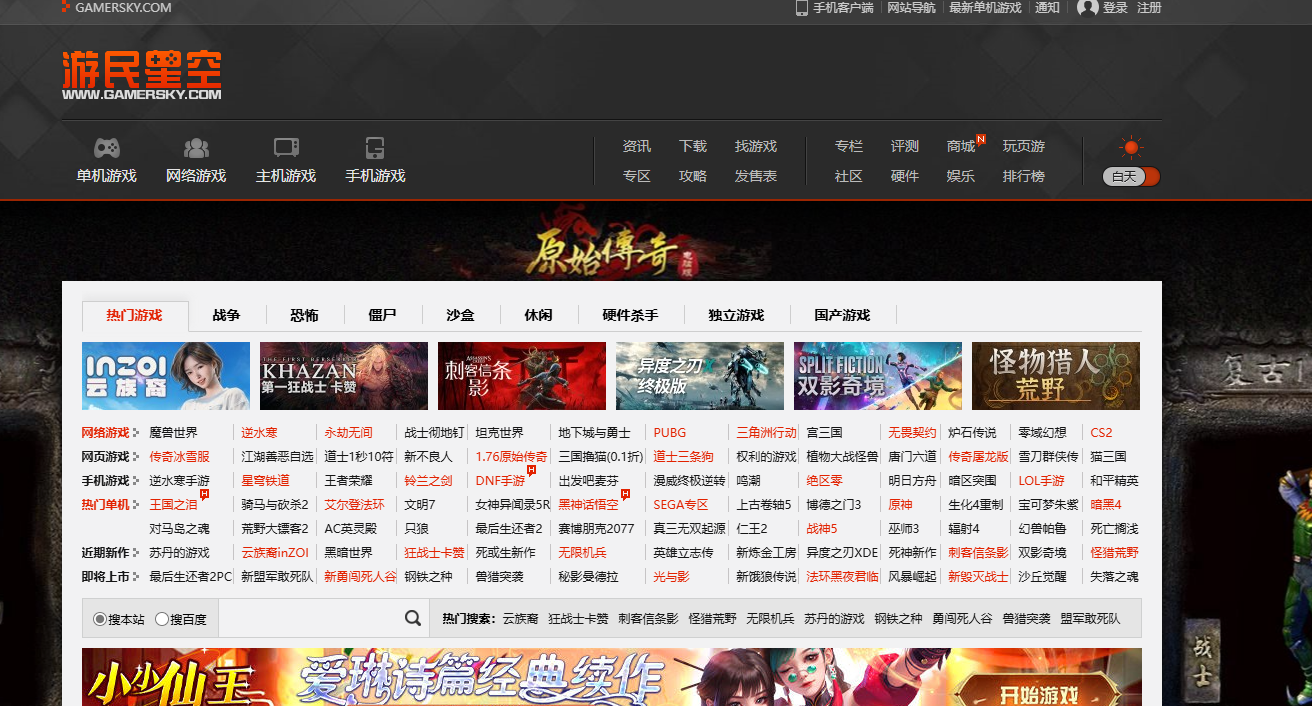Open the 原神 game link
This screenshot has width=1312, height=706.
[x=900, y=505]
